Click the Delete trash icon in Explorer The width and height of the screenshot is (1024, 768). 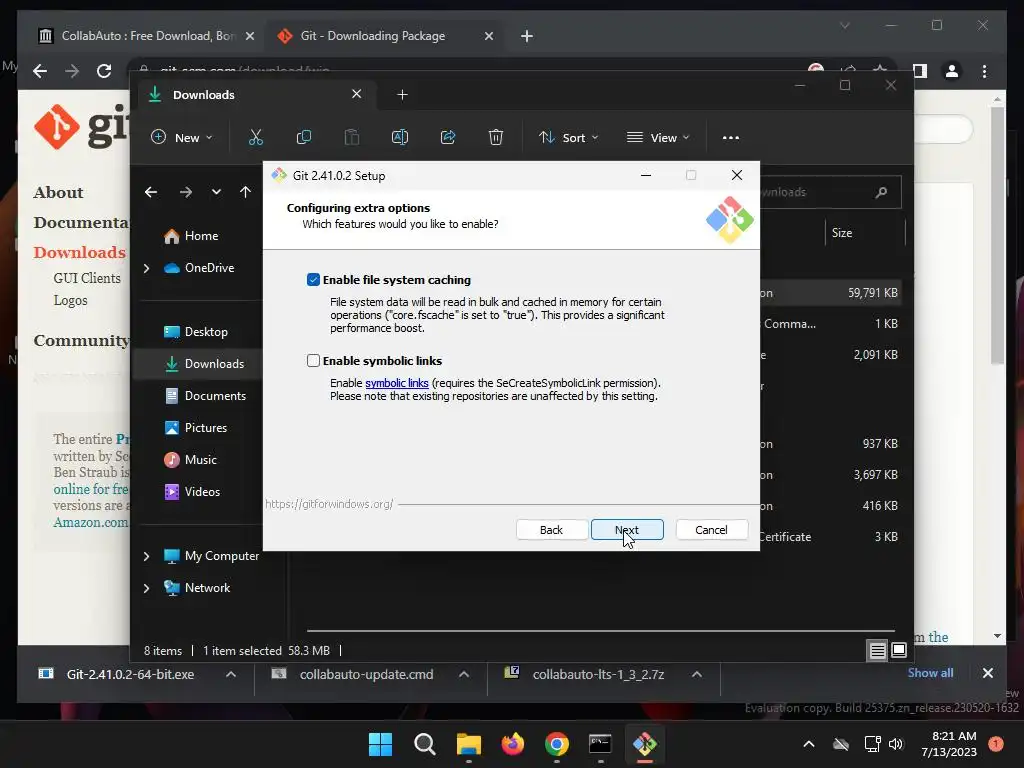[x=496, y=137]
